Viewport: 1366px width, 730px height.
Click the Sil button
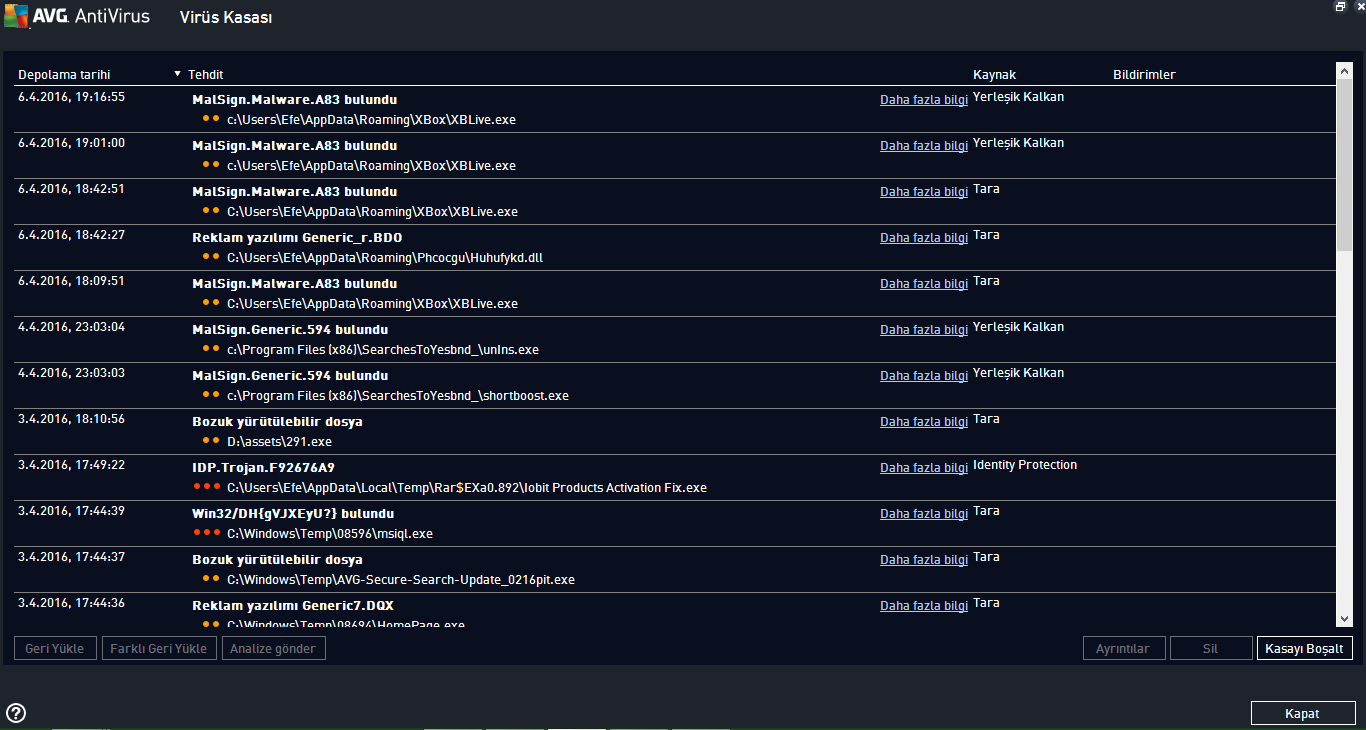pos(1210,648)
